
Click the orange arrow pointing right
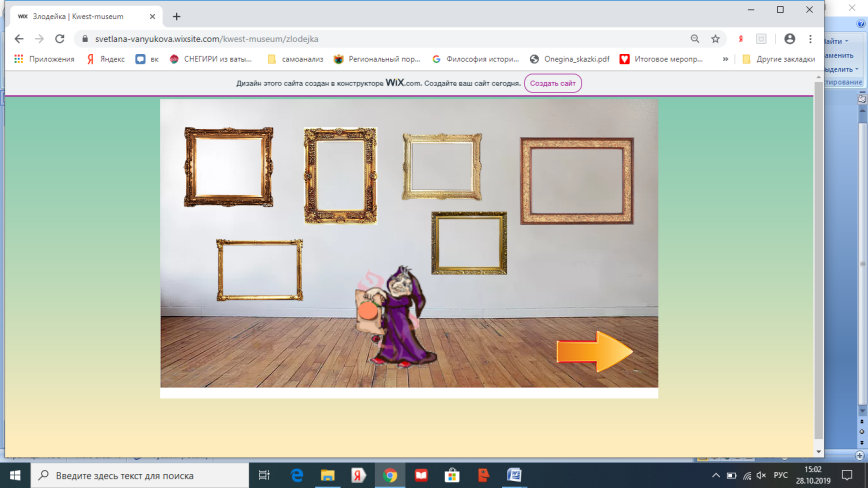[594, 351]
